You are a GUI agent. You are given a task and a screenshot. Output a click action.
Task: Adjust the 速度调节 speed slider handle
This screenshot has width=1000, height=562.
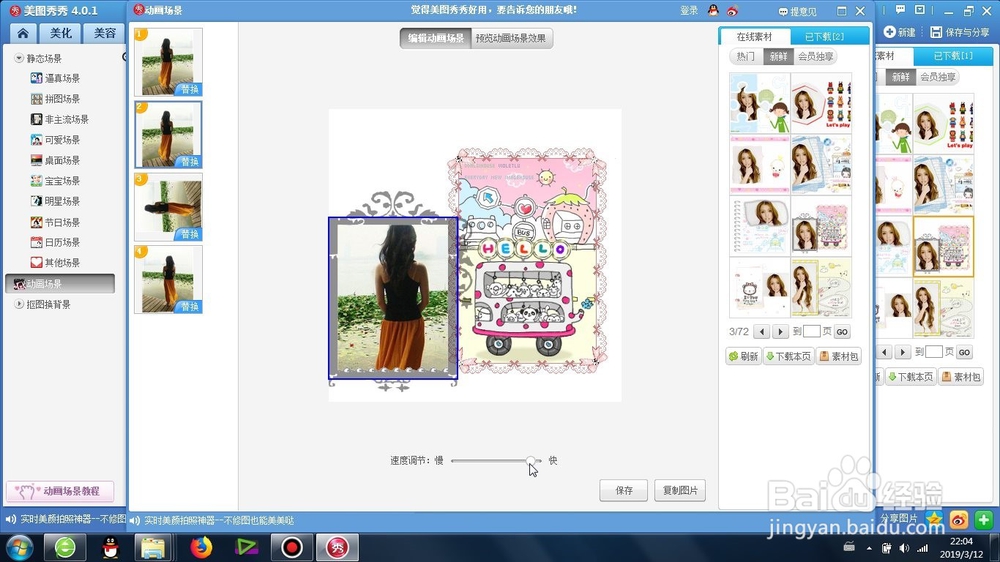(x=531, y=461)
